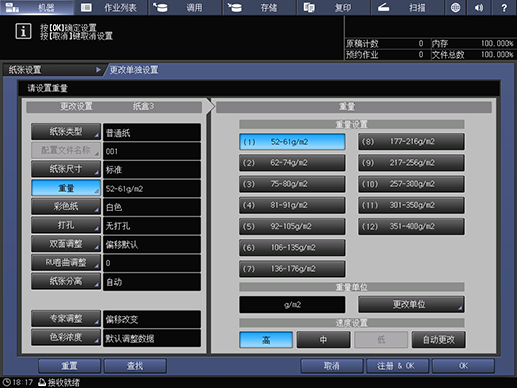Set speed to 高 (high)

tap(266, 340)
